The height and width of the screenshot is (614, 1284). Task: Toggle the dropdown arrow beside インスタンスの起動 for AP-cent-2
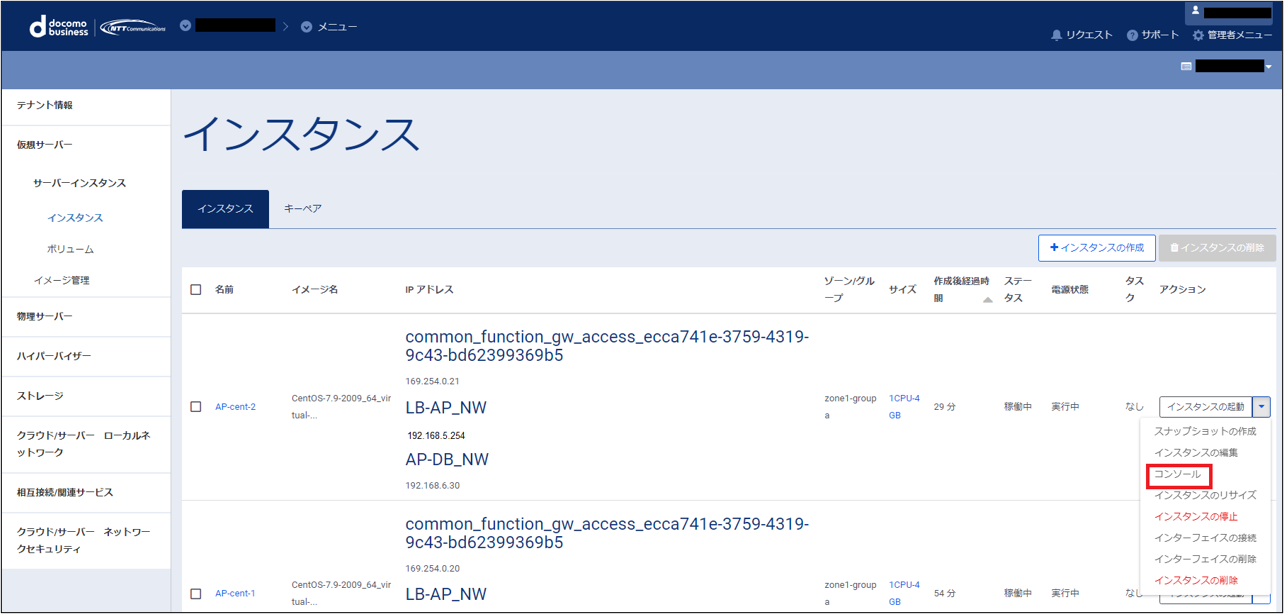click(x=1262, y=407)
